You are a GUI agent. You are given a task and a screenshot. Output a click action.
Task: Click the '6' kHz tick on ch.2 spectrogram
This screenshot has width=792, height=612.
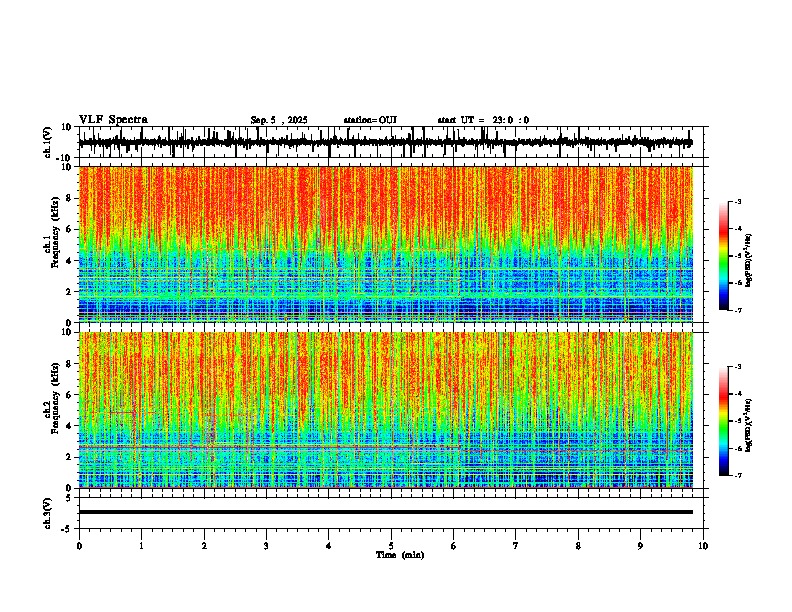click(70, 395)
